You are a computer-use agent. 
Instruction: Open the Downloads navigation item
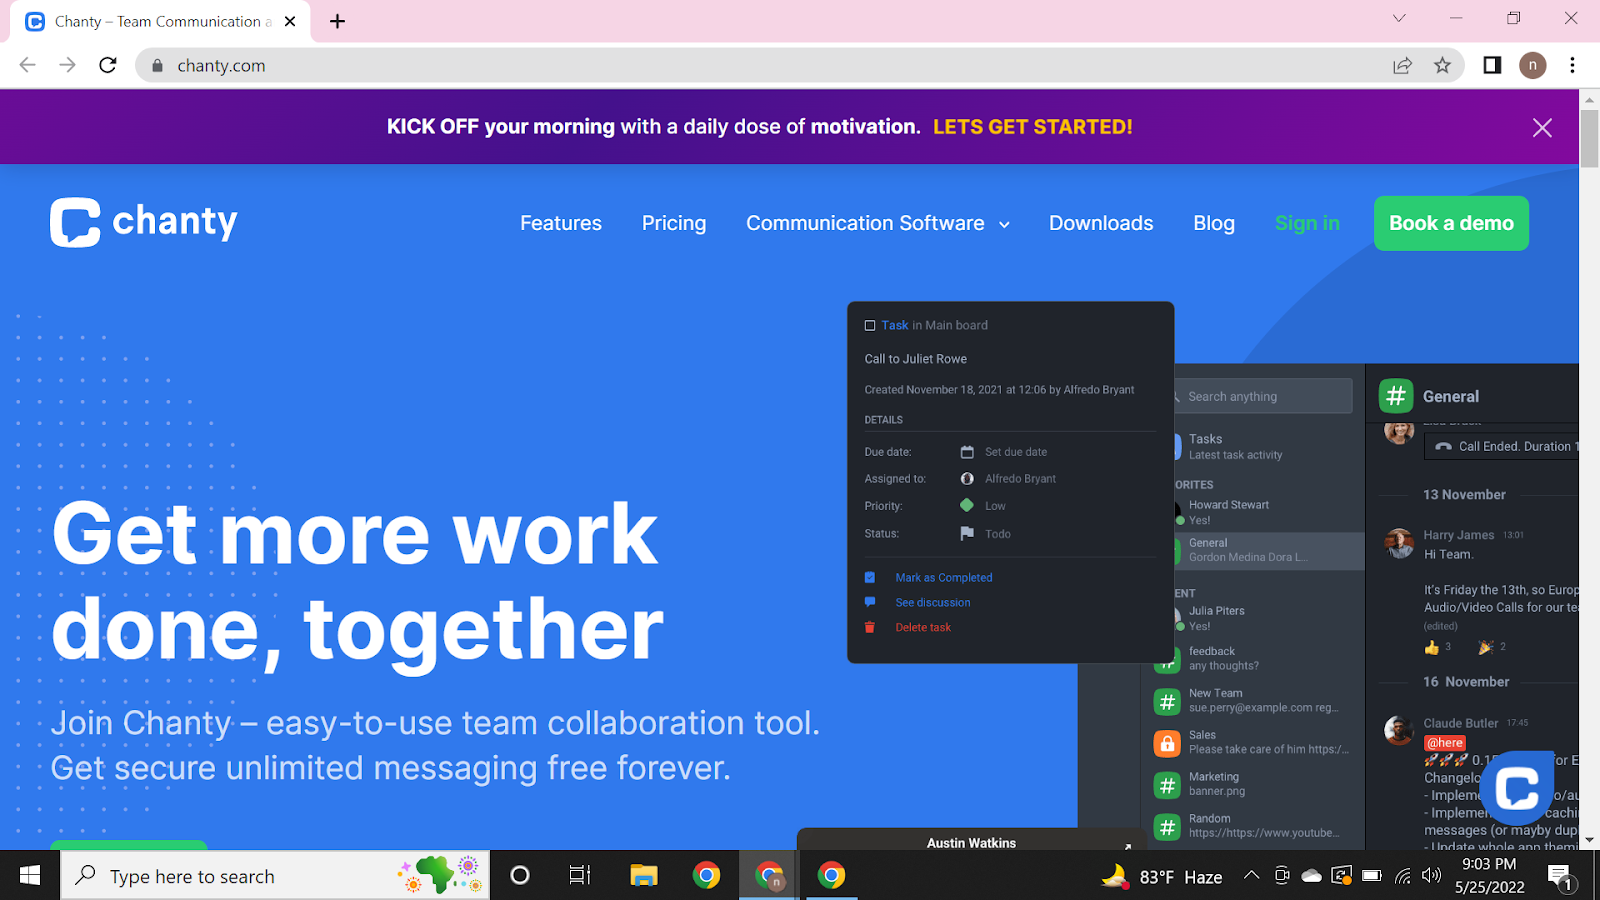pyautogui.click(x=1101, y=223)
